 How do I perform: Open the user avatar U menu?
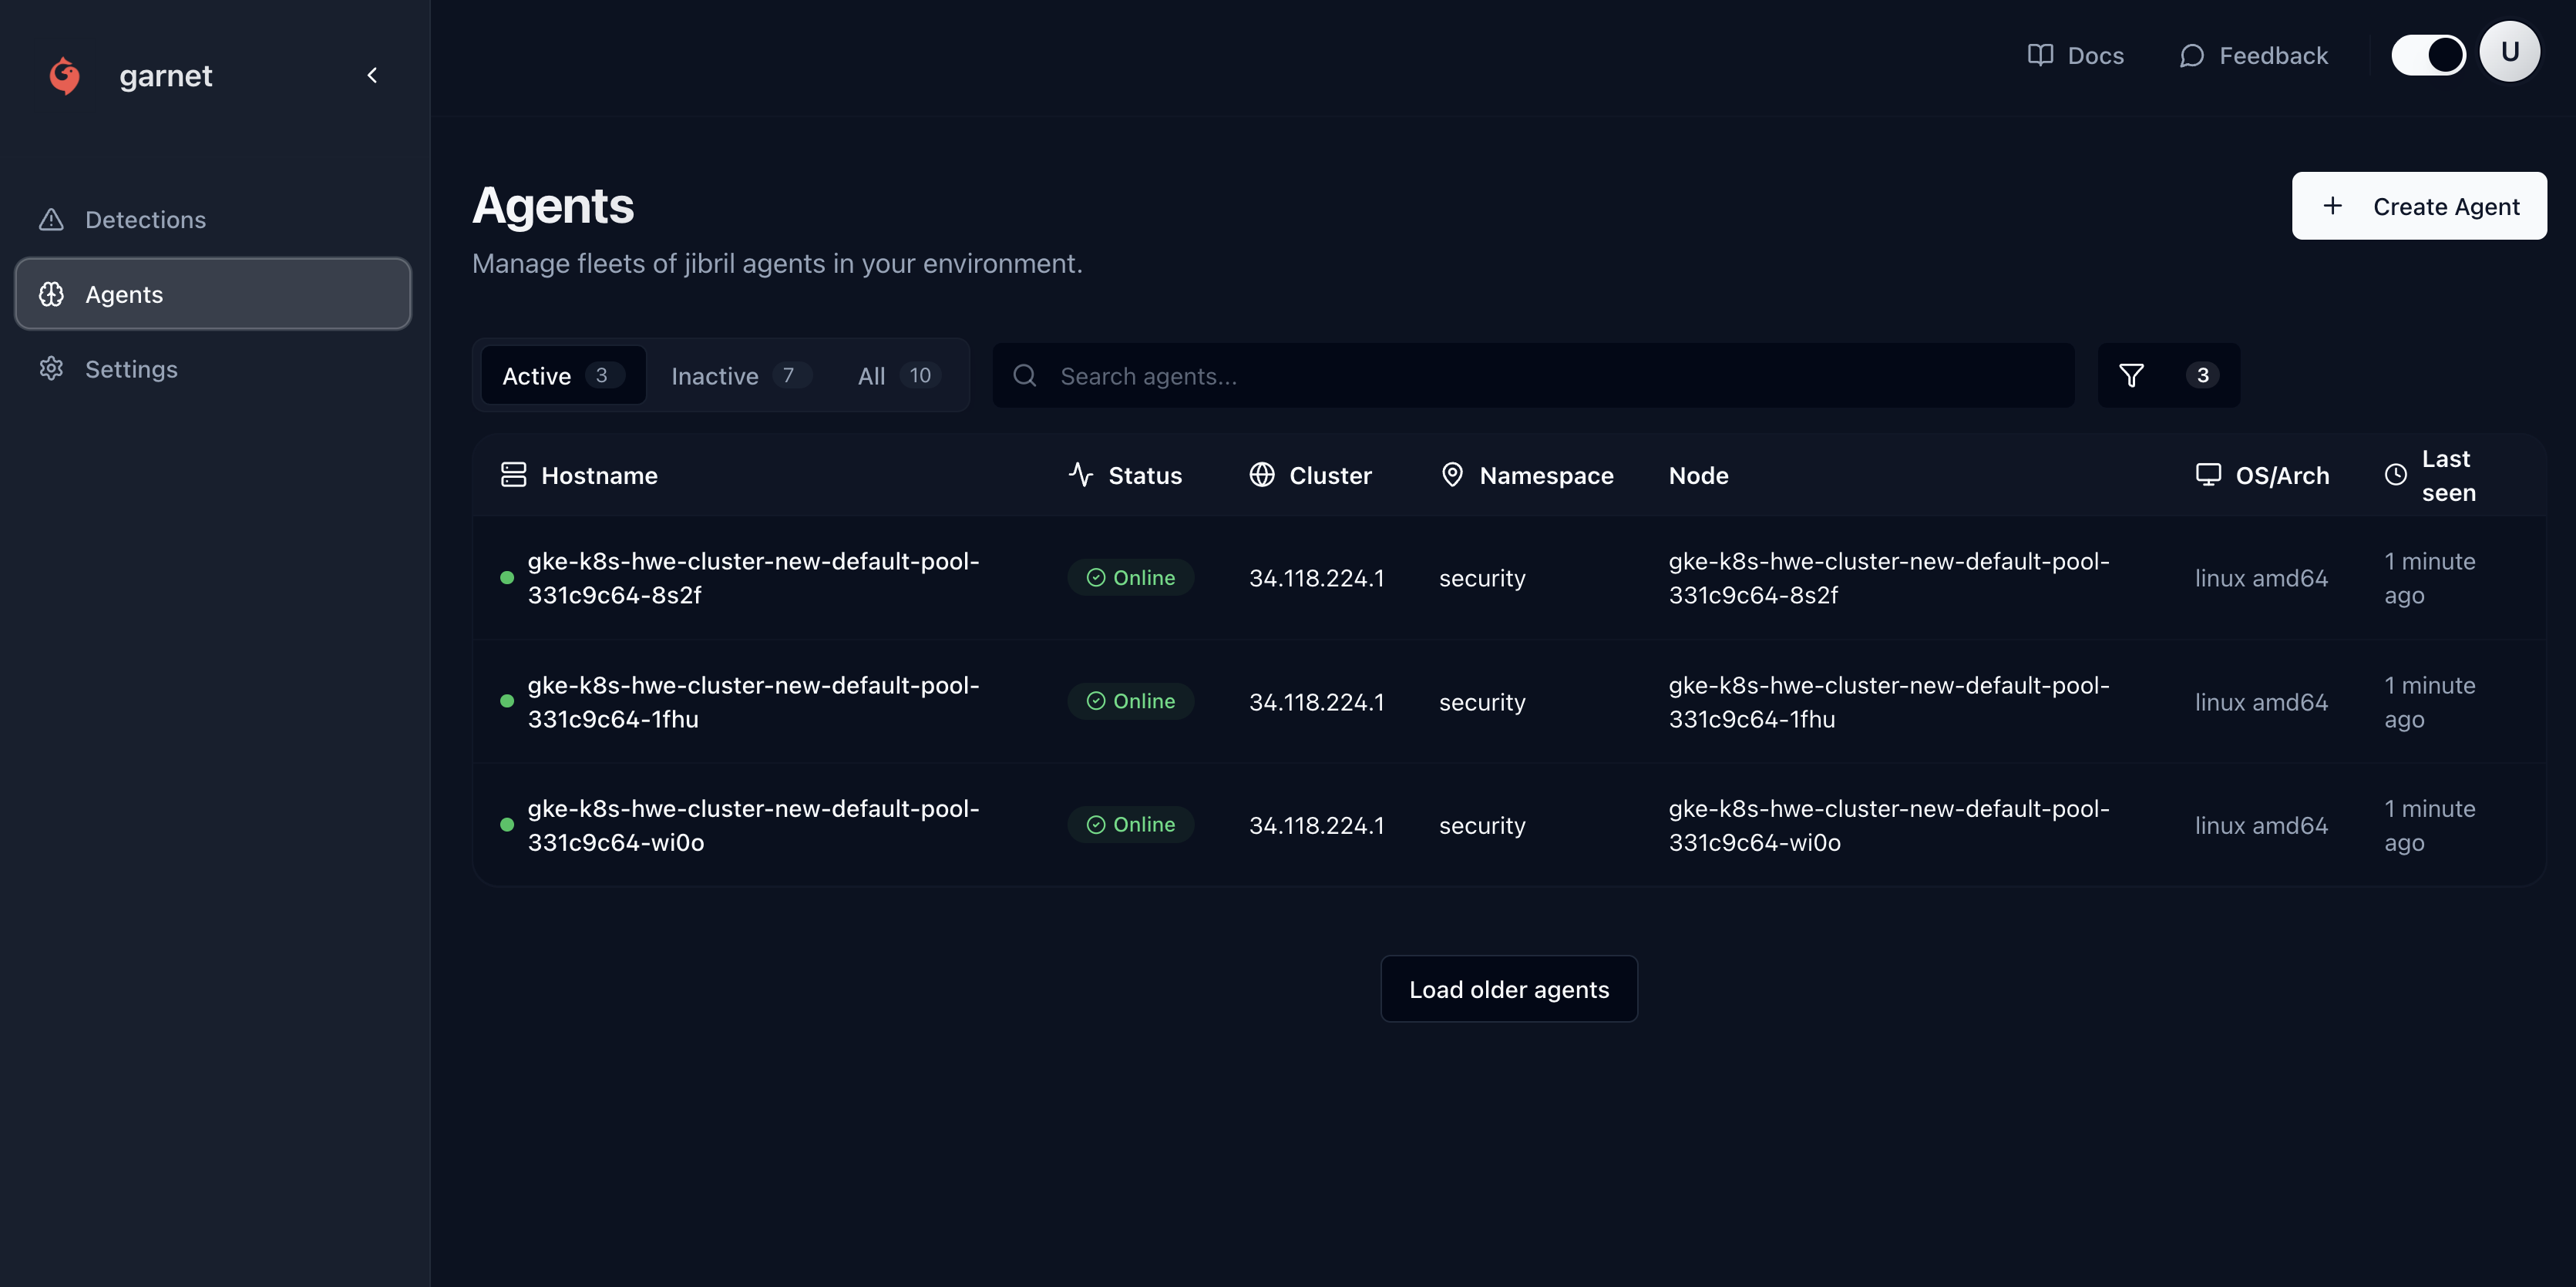click(x=2509, y=52)
